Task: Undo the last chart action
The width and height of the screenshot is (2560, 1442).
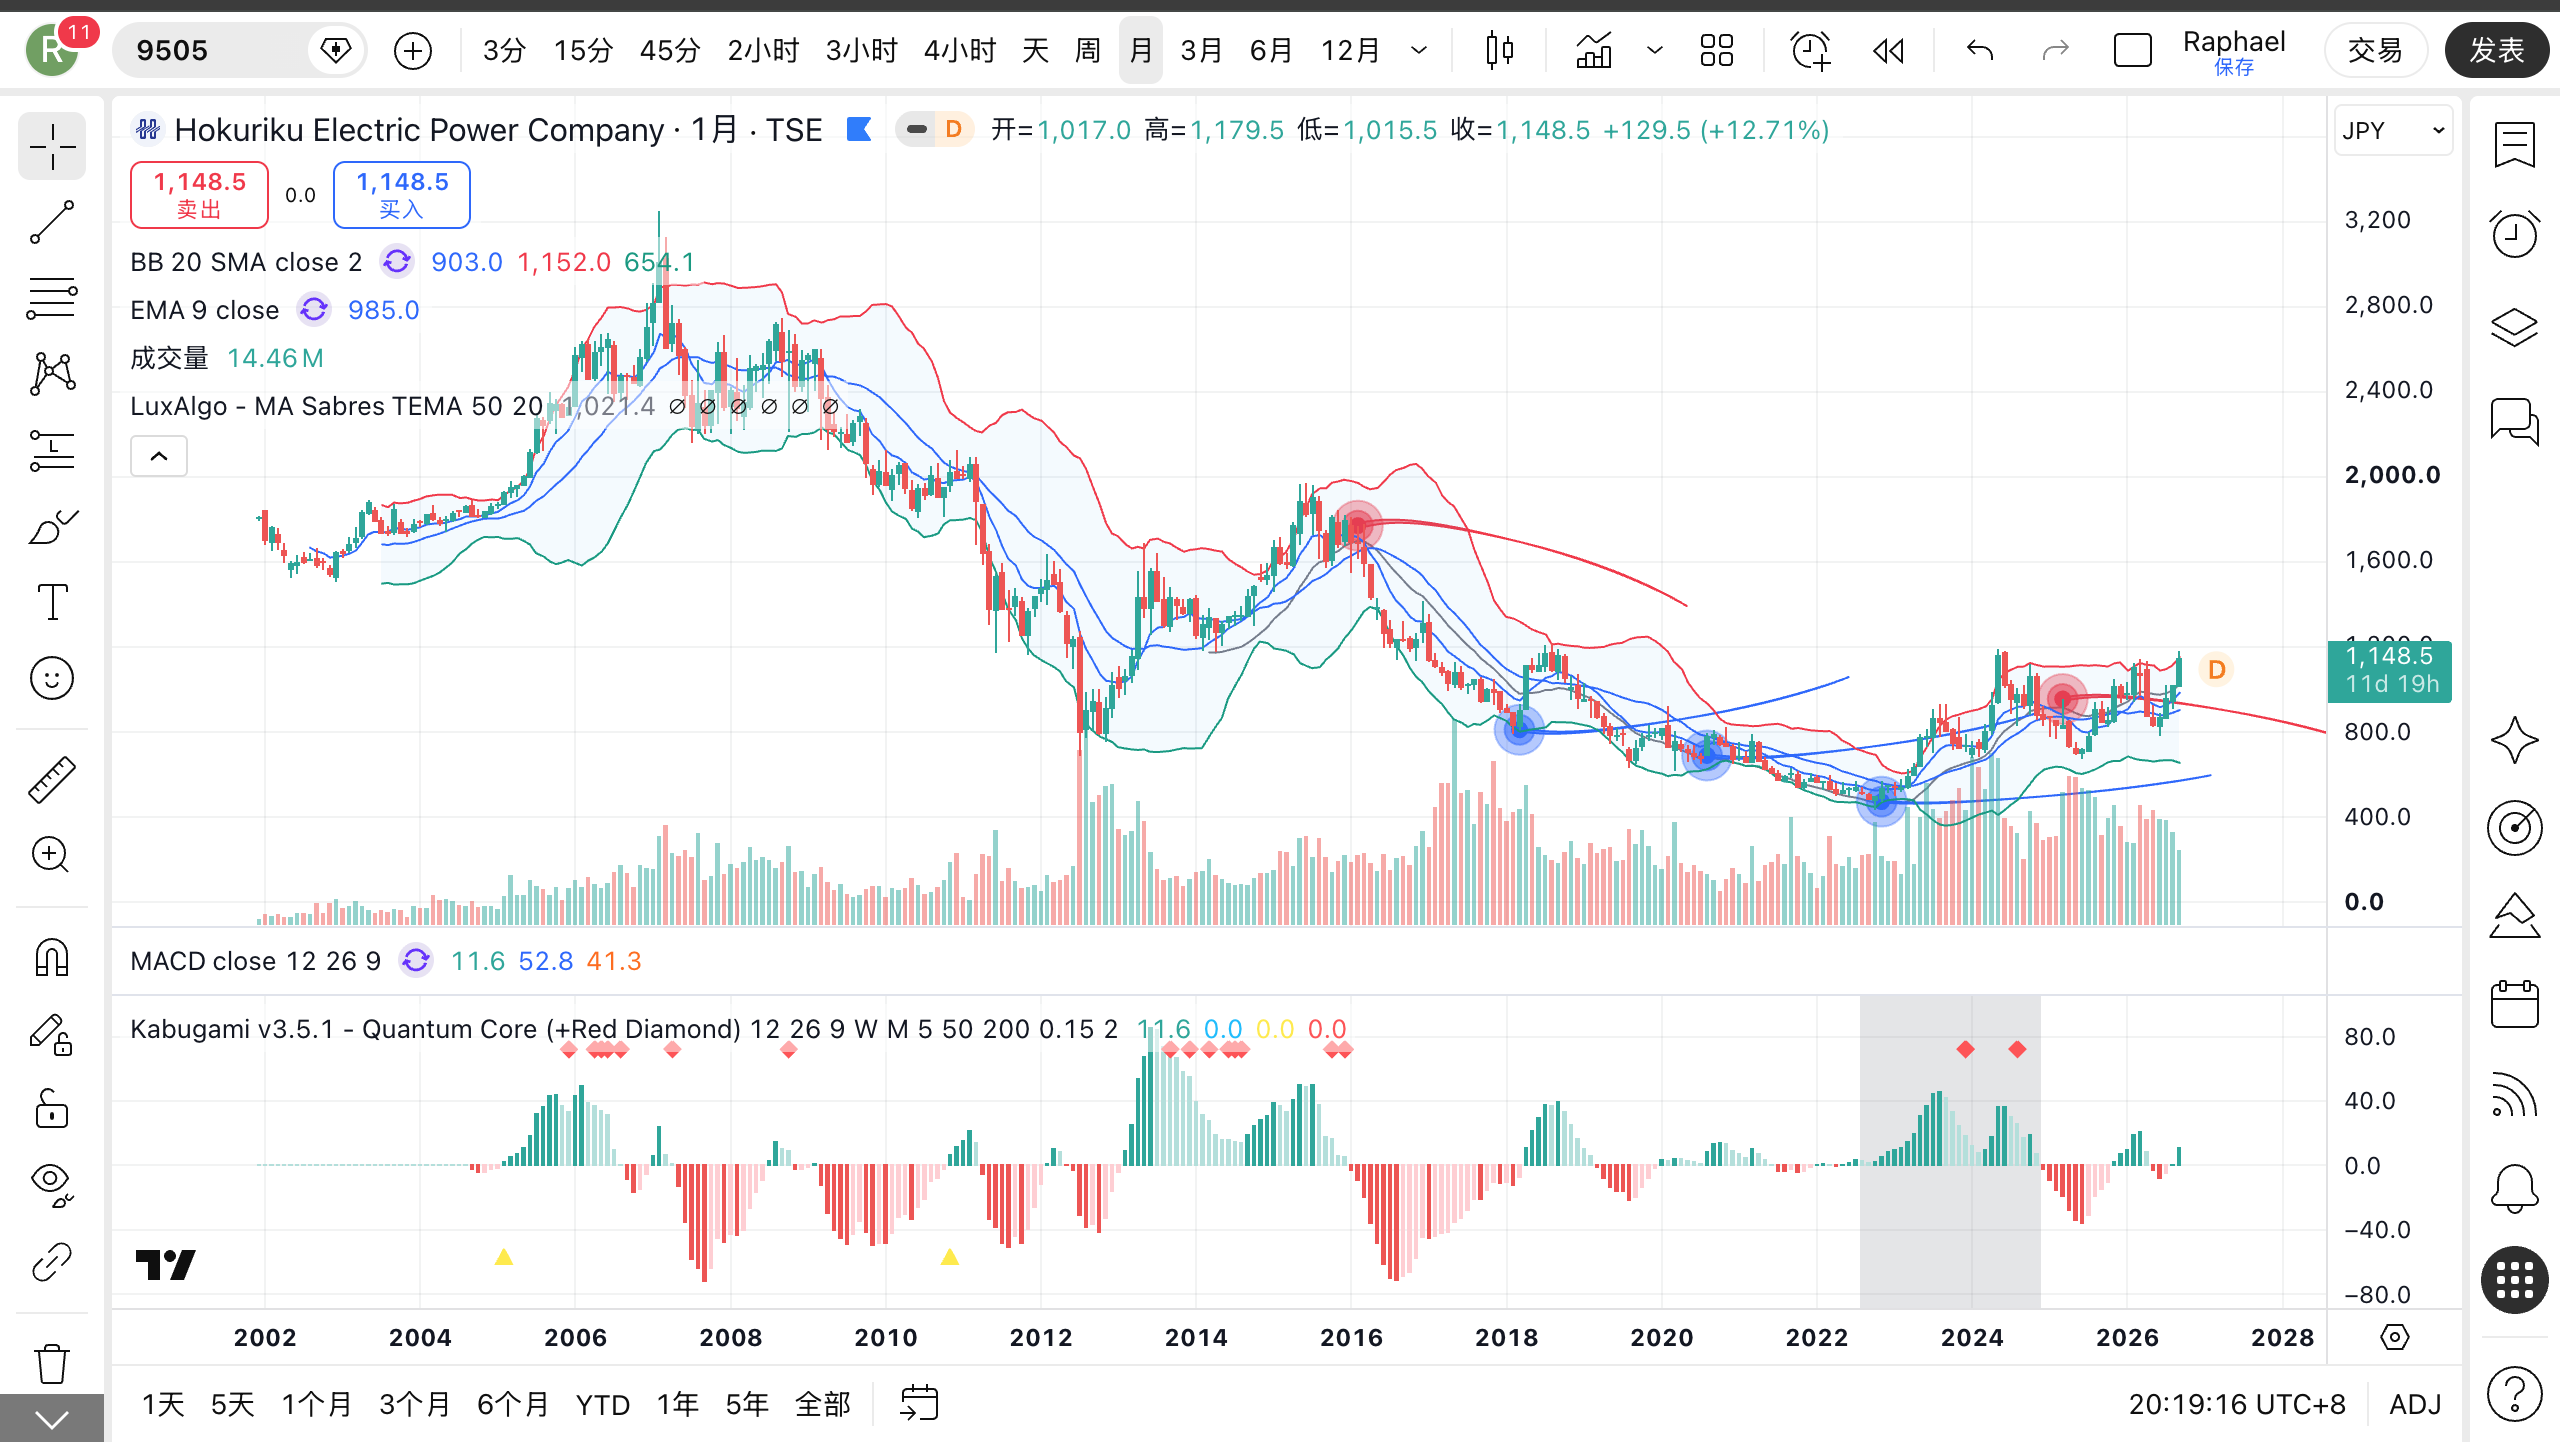Action: point(1980,50)
